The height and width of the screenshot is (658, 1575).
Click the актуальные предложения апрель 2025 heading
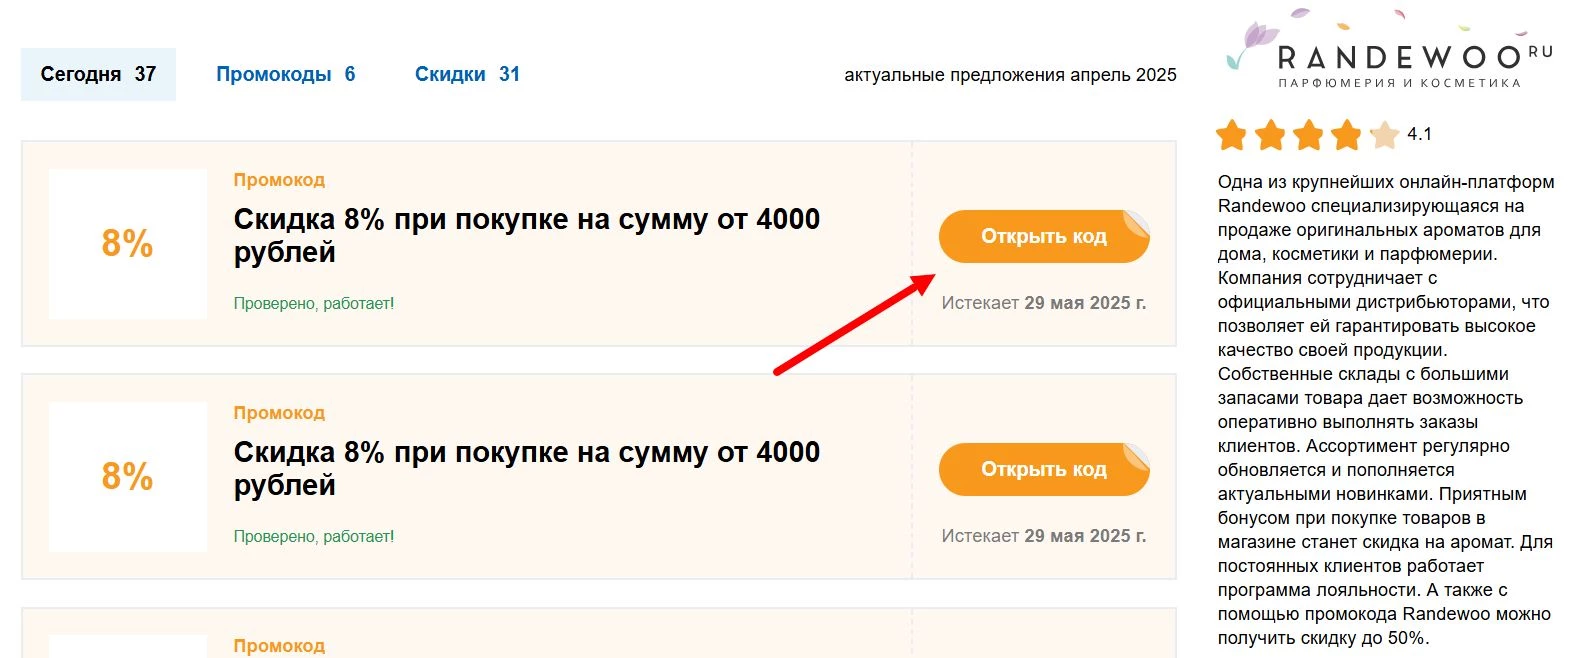coord(1010,73)
